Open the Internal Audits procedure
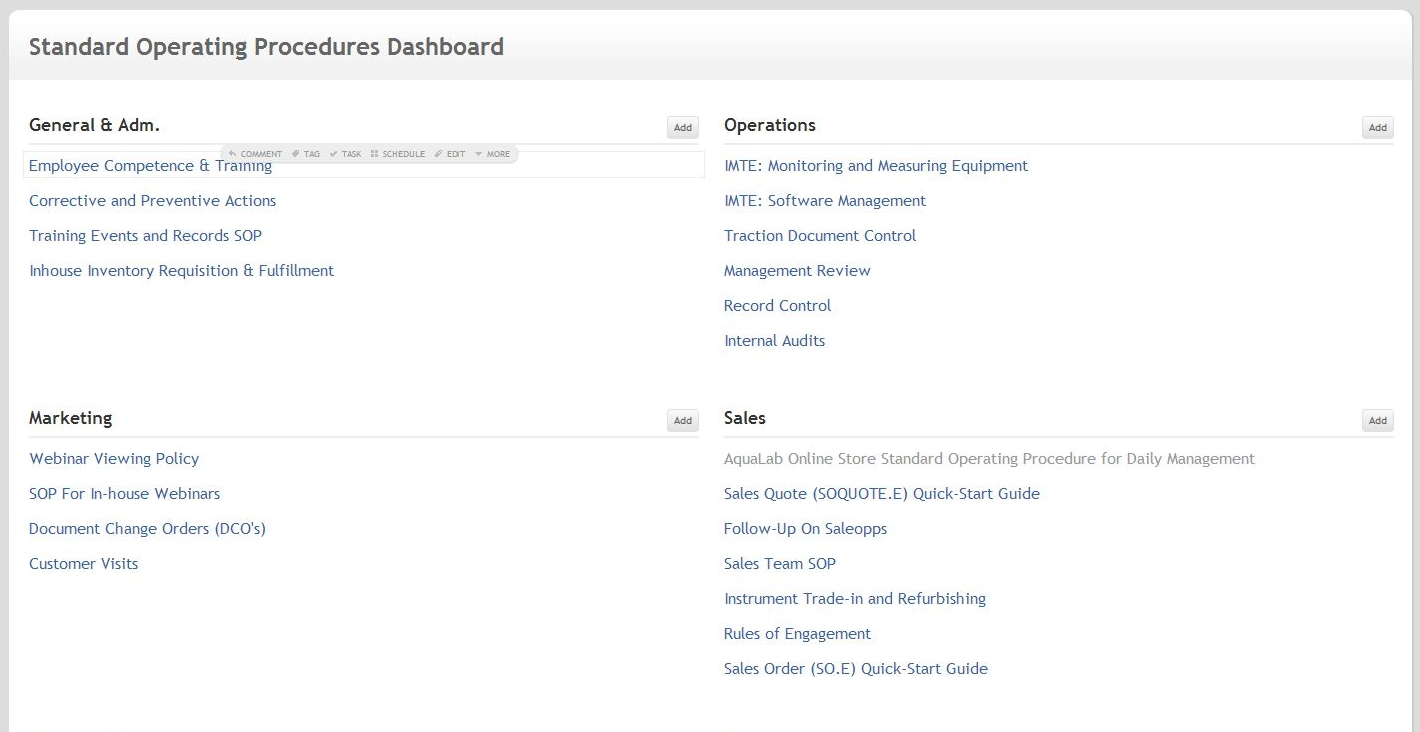Image resolution: width=1420 pixels, height=732 pixels. [x=774, y=341]
